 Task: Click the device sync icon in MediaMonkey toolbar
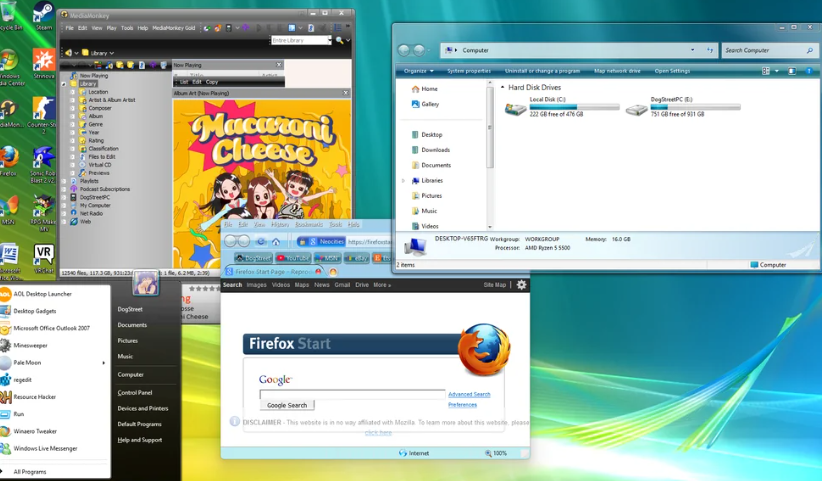[229, 28]
